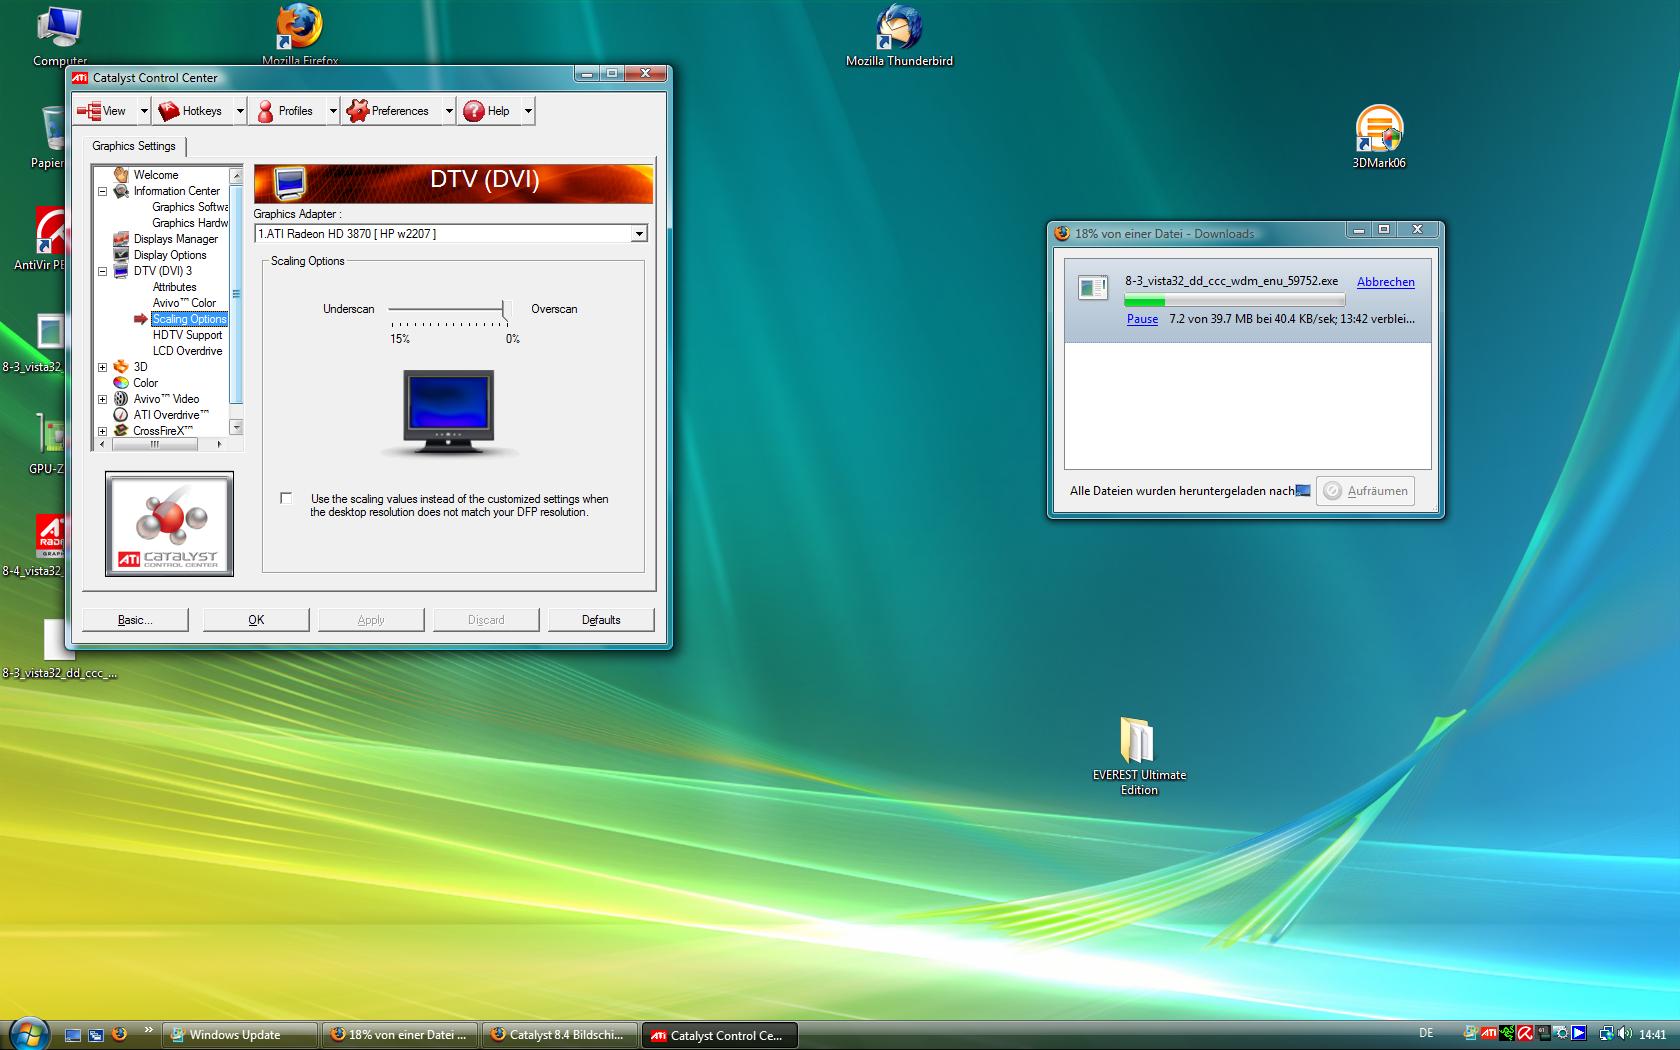
Task: Click the DE language indicator in taskbar
Action: [x=1426, y=1034]
